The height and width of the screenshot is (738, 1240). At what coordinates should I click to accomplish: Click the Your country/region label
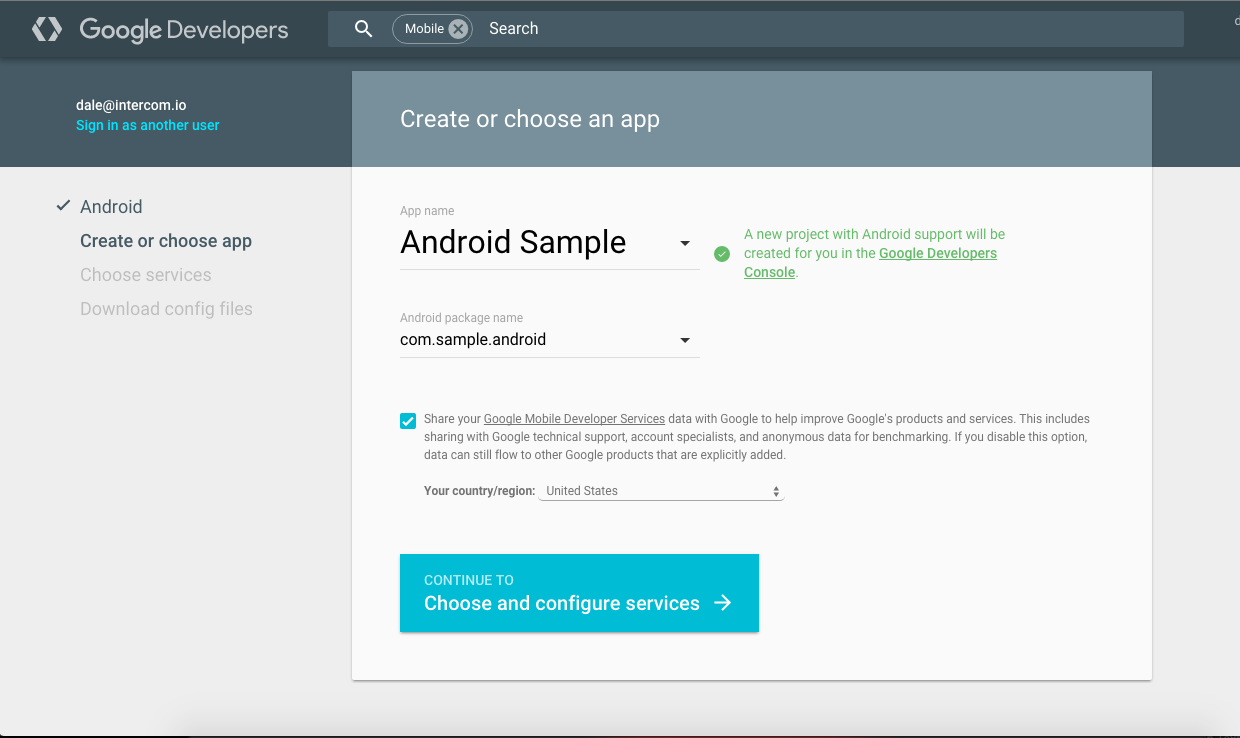(479, 491)
